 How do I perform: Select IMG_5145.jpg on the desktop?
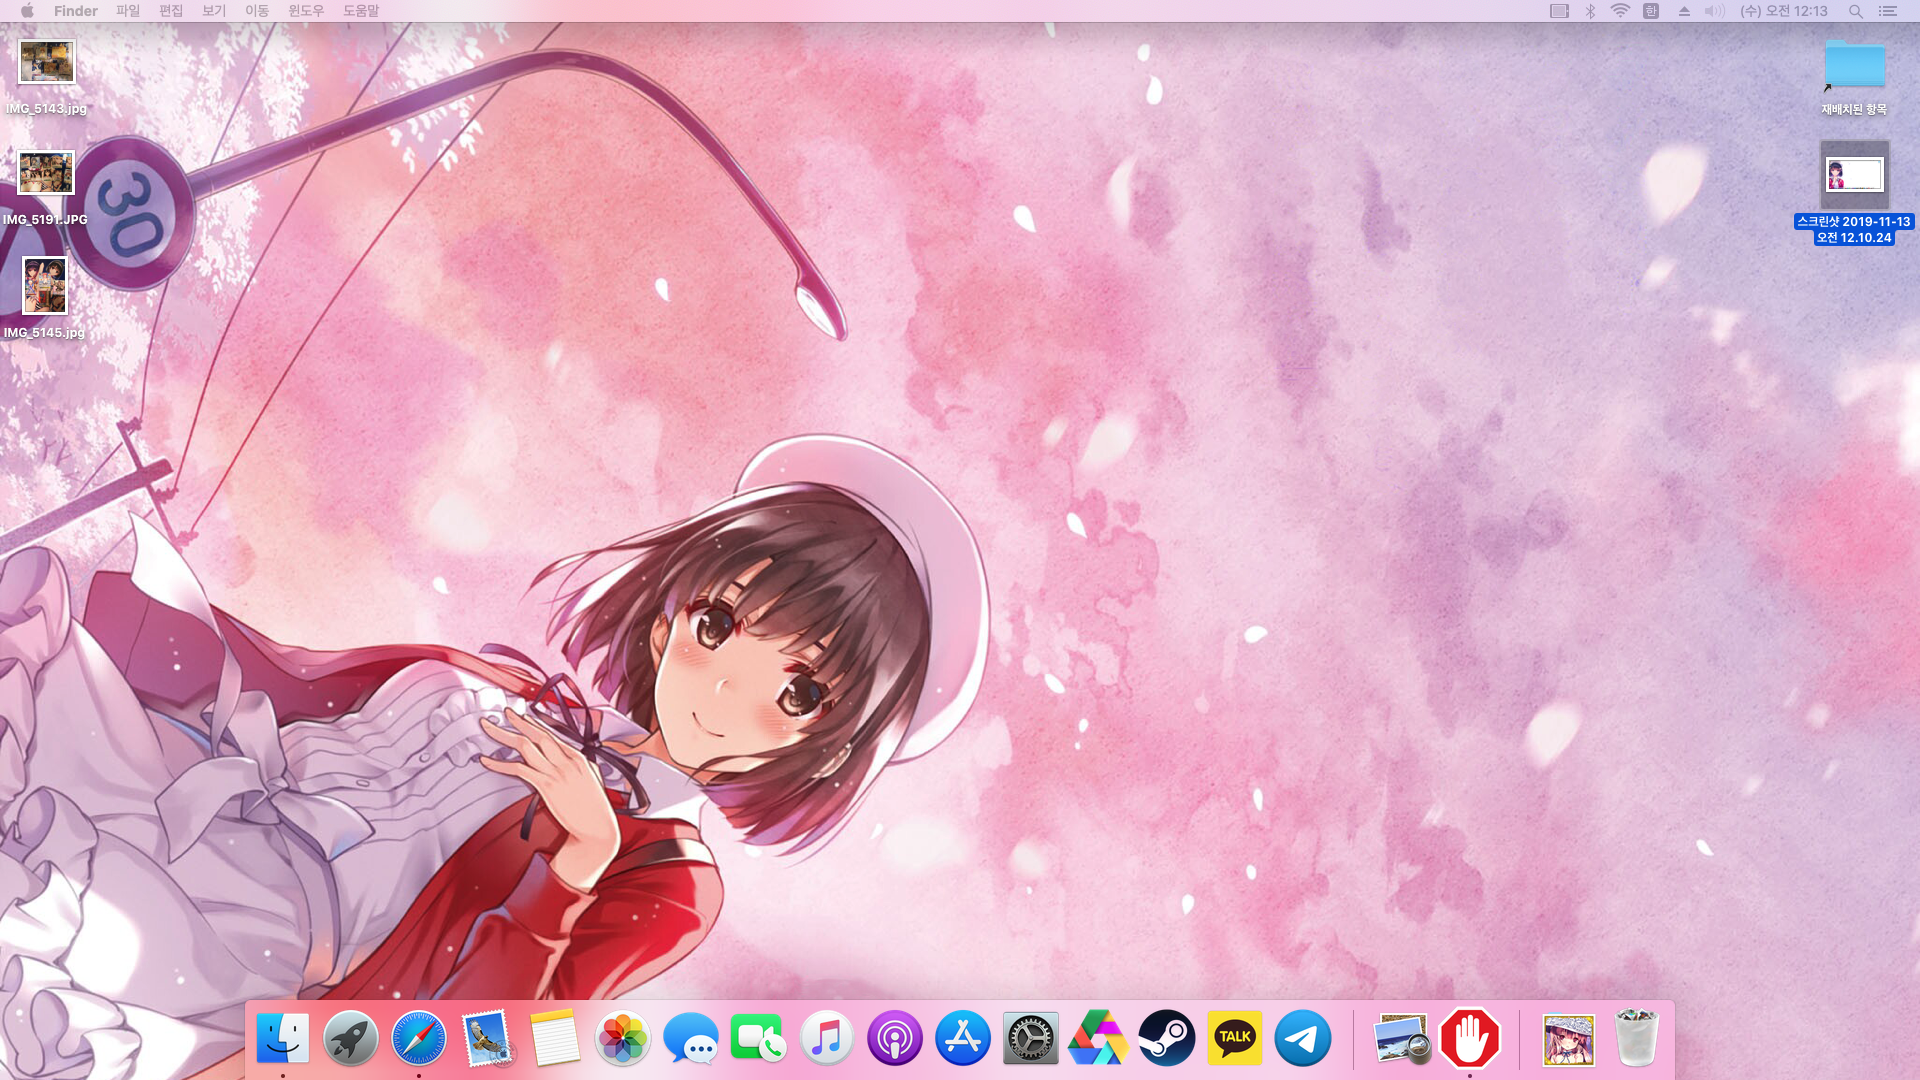tap(45, 286)
